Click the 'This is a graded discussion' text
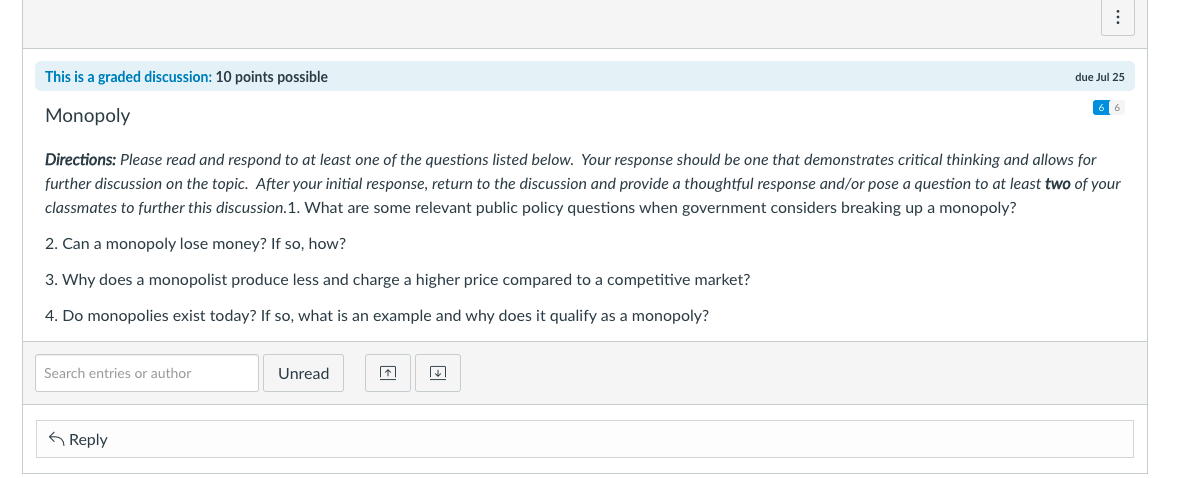The width and height of the screenshot is (1191, 478). coord(127,77)
